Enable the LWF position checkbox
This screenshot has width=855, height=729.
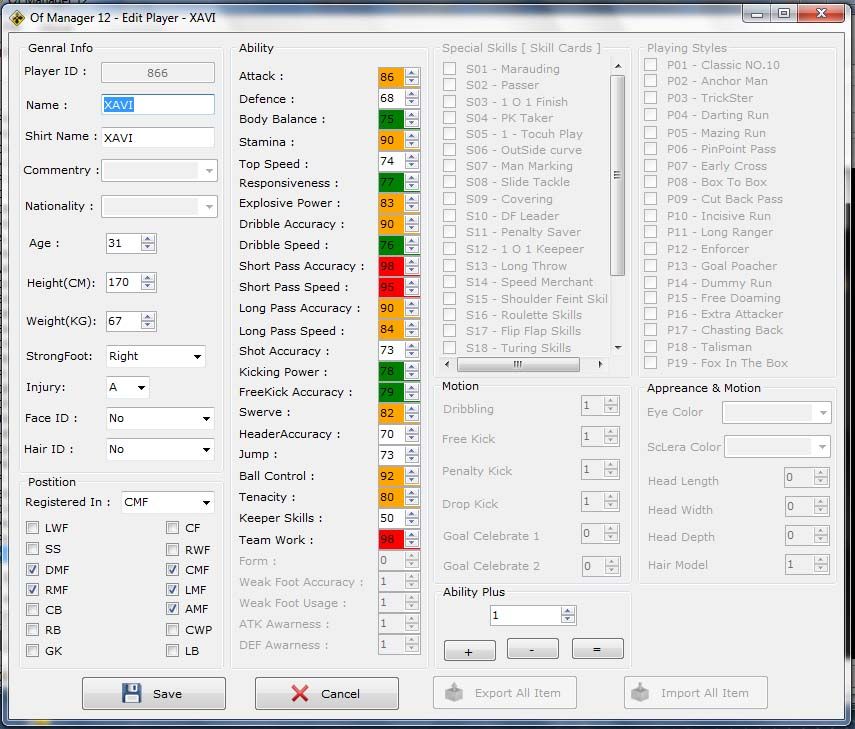coord(33,528)
